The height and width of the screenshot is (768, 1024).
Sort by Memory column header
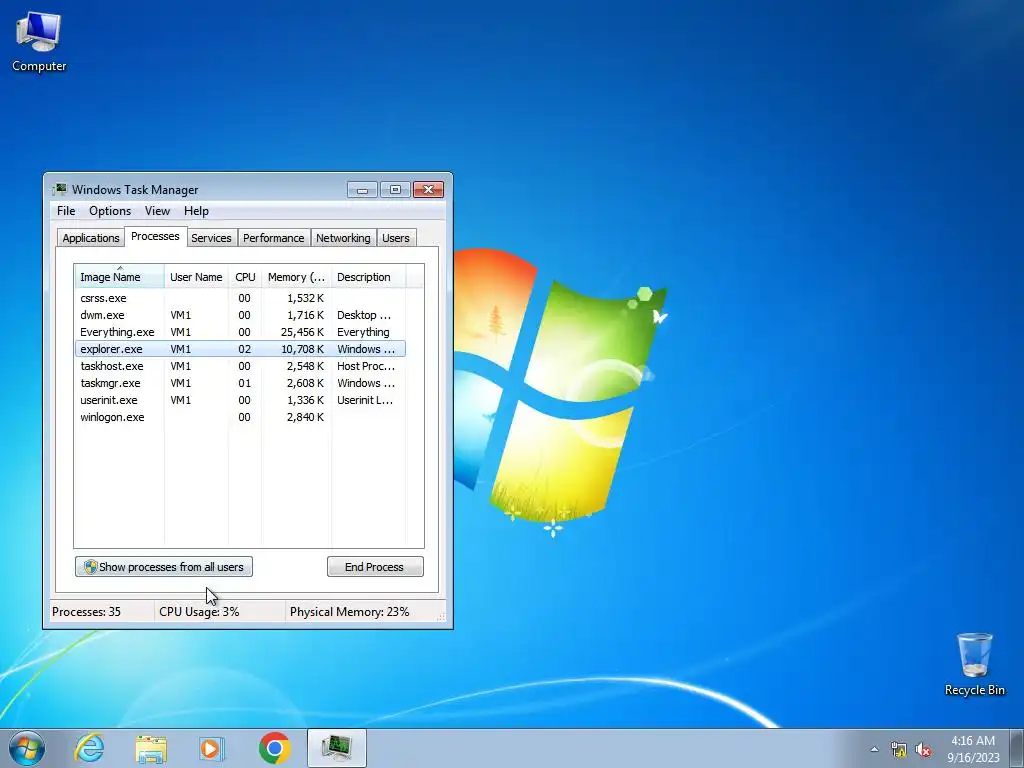point(296,277)
